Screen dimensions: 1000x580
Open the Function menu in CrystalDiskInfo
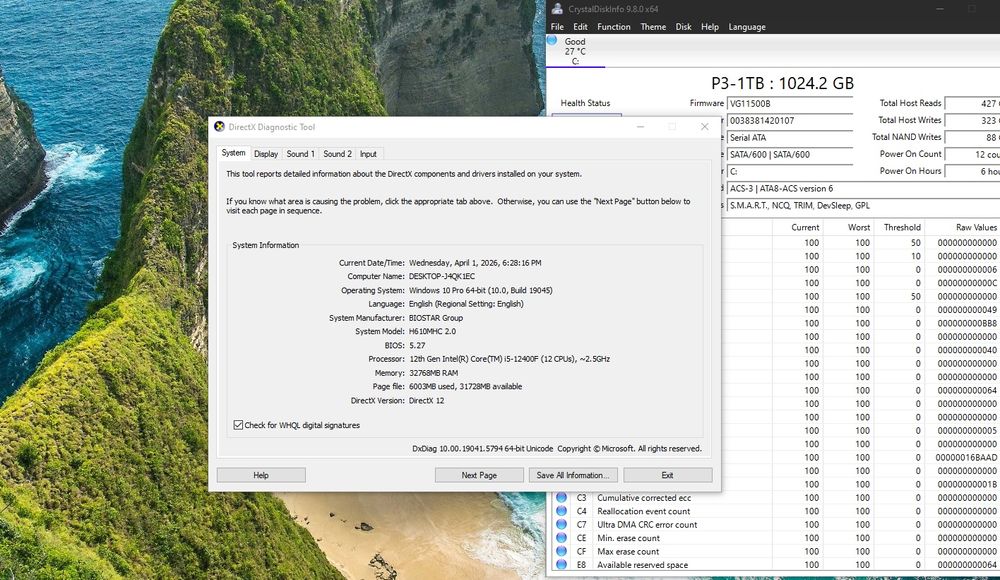(x=614, y=27)
